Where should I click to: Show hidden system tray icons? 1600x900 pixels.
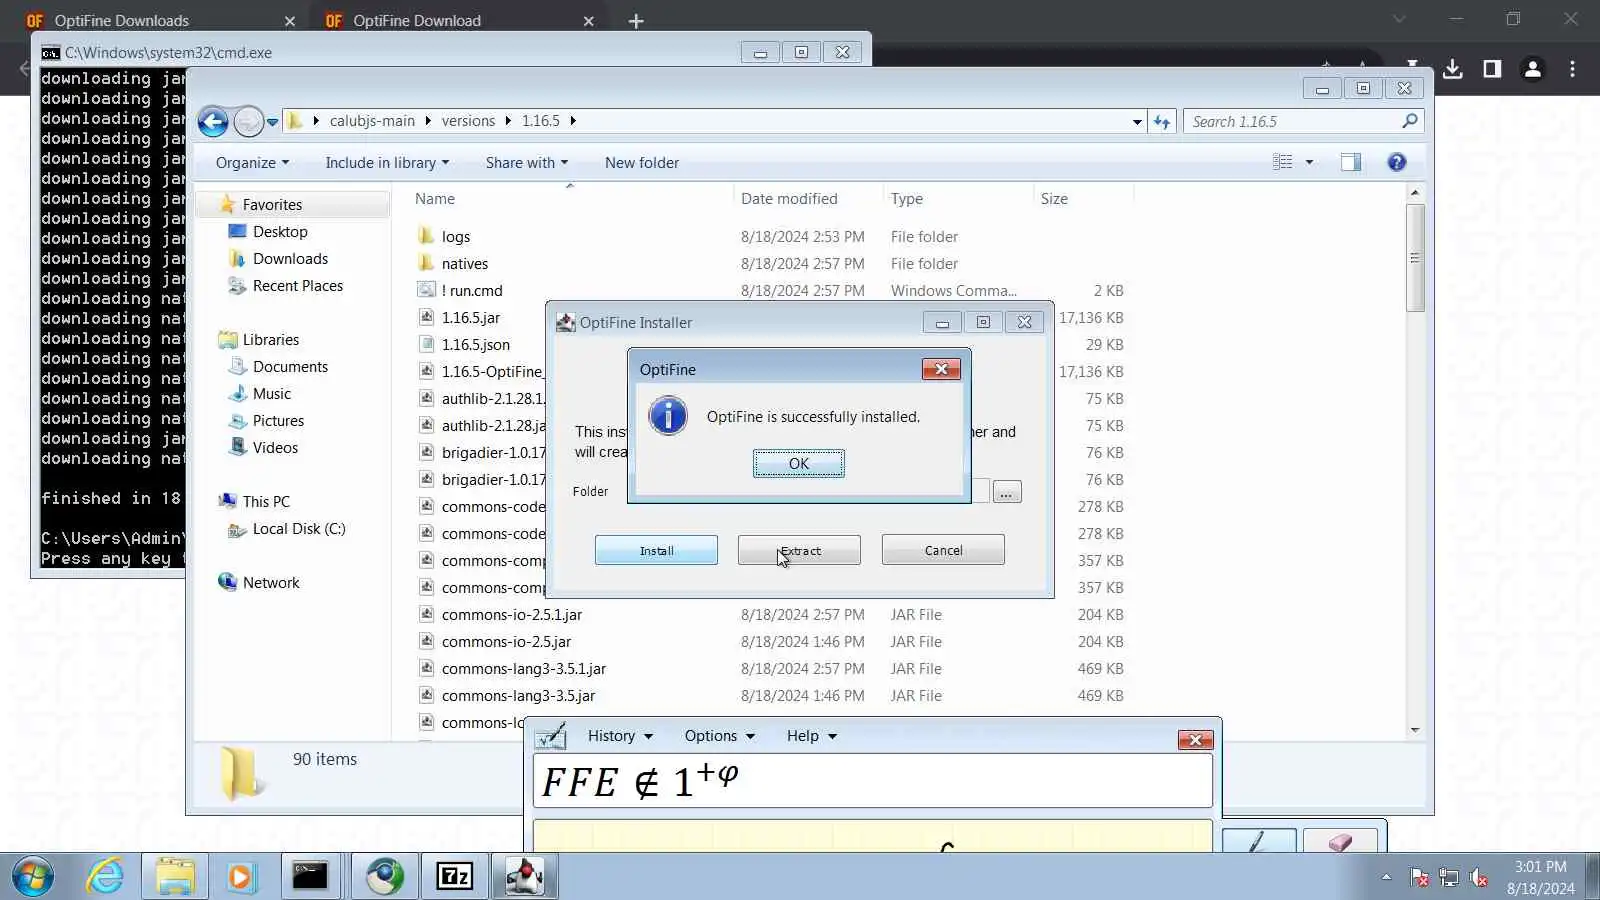(1386, 877)
